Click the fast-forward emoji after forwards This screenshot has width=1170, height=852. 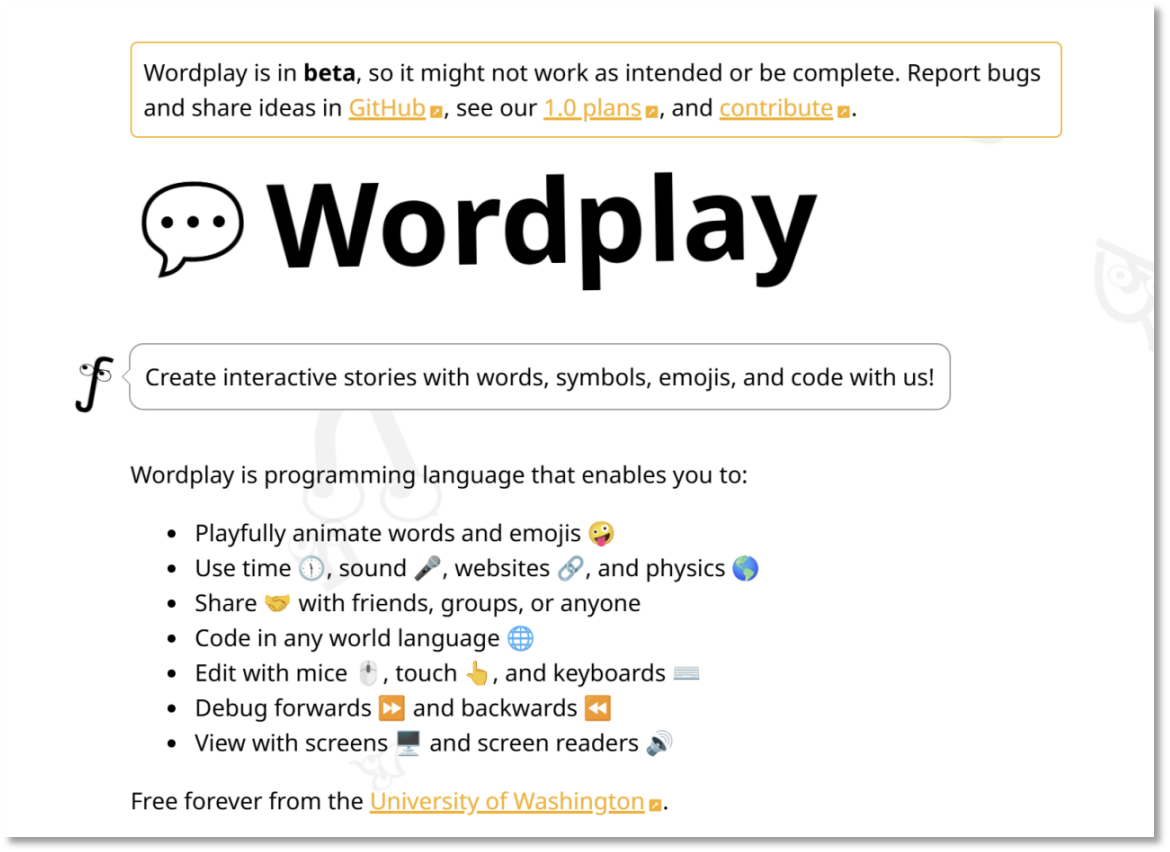(392, 708)
